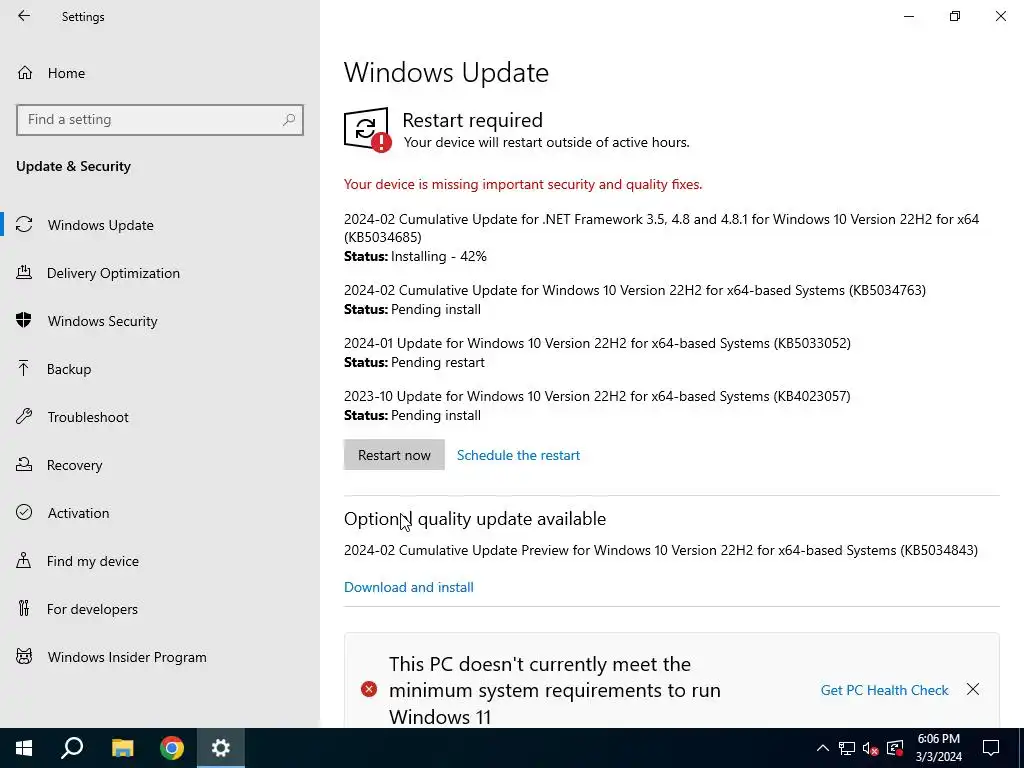
Task: Switch to Windows Security section
Action: point(103,321)
